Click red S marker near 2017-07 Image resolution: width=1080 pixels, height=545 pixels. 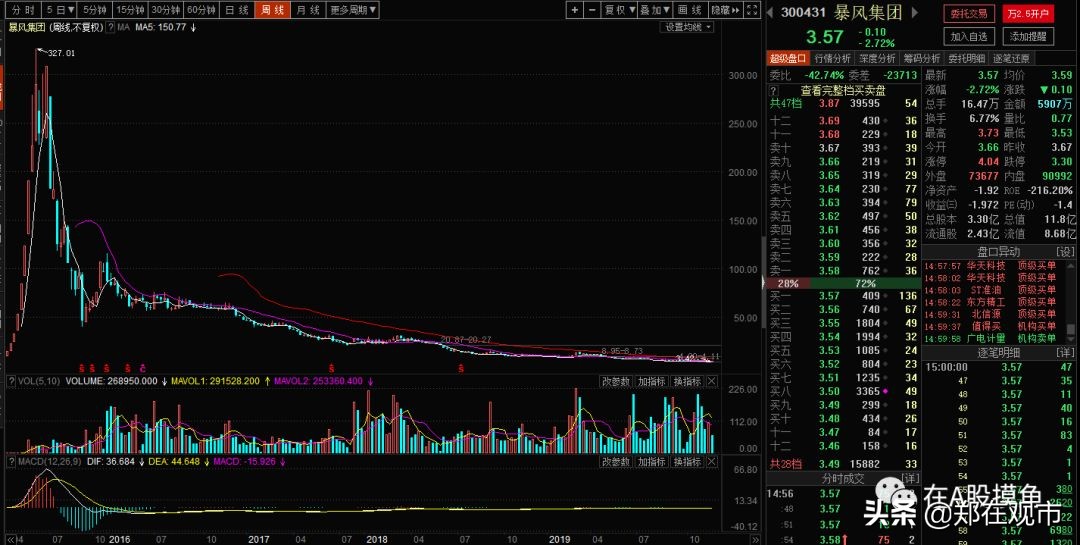[331, 368]
